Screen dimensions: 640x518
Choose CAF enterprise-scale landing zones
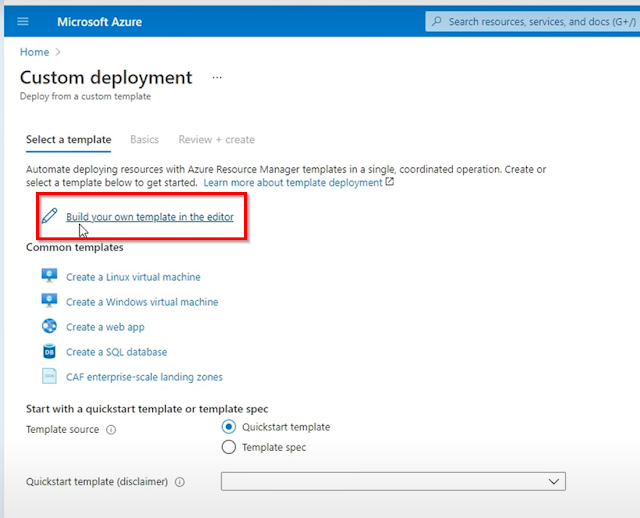[x=144, y=377]
